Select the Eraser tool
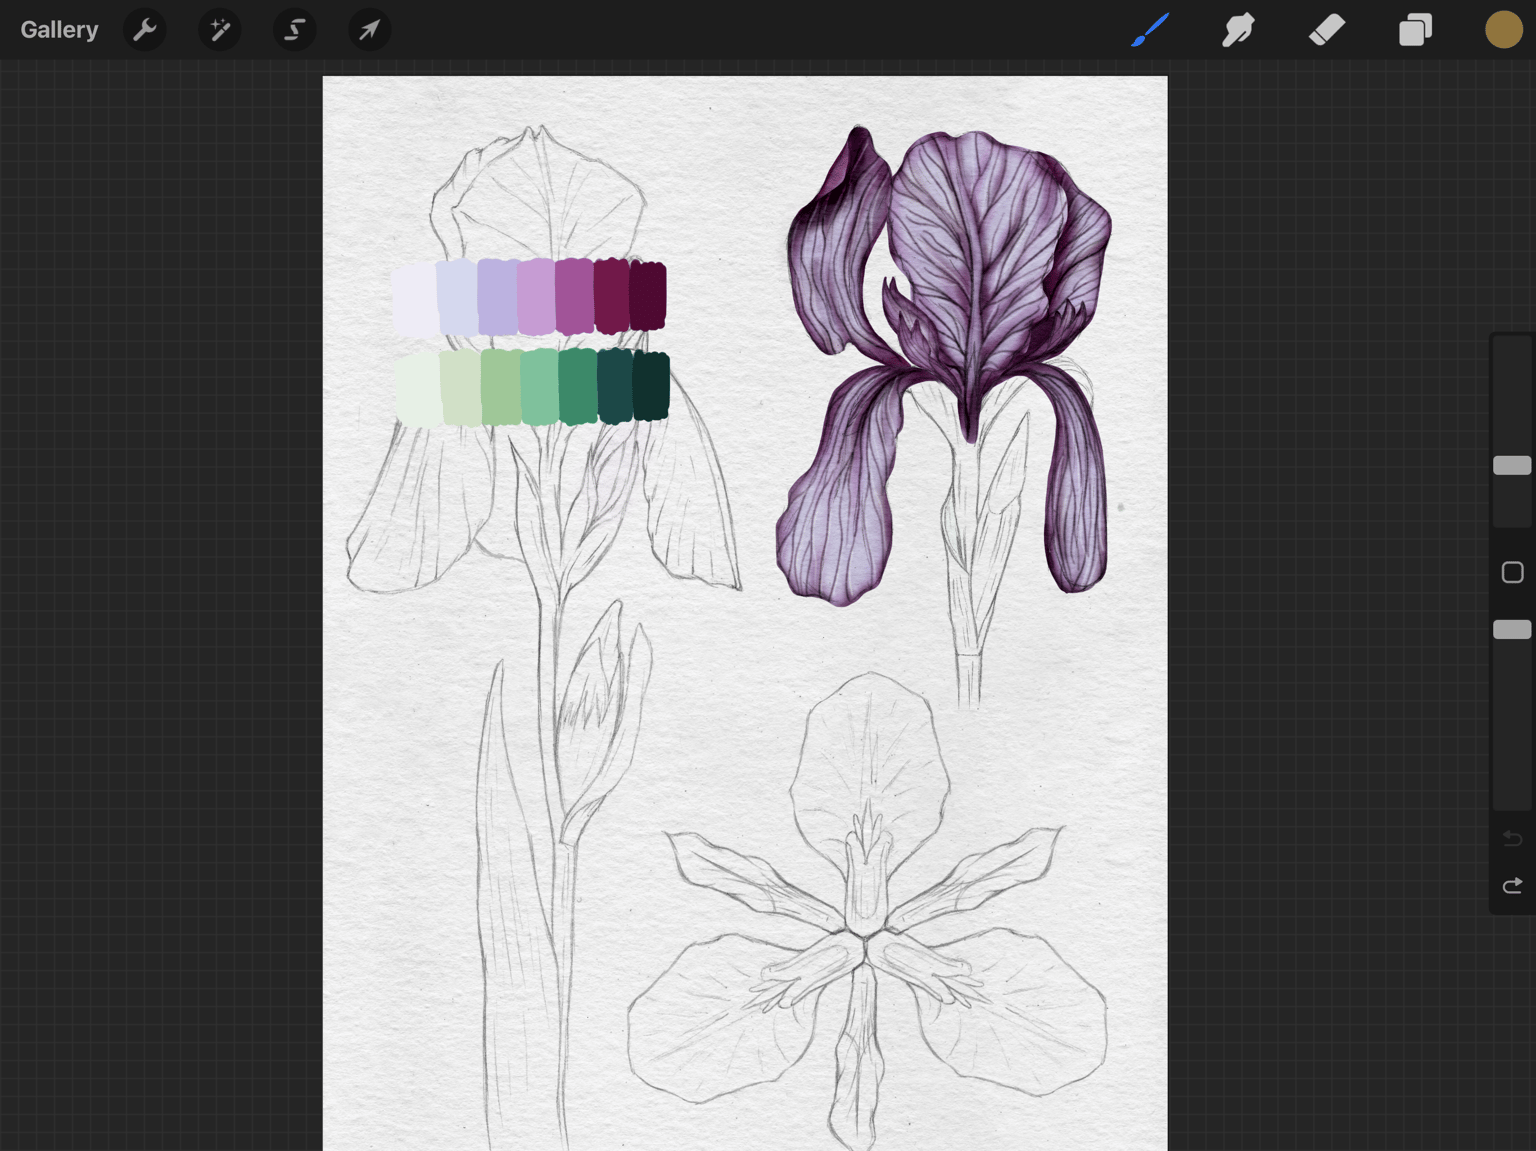 click(1327, 30)
